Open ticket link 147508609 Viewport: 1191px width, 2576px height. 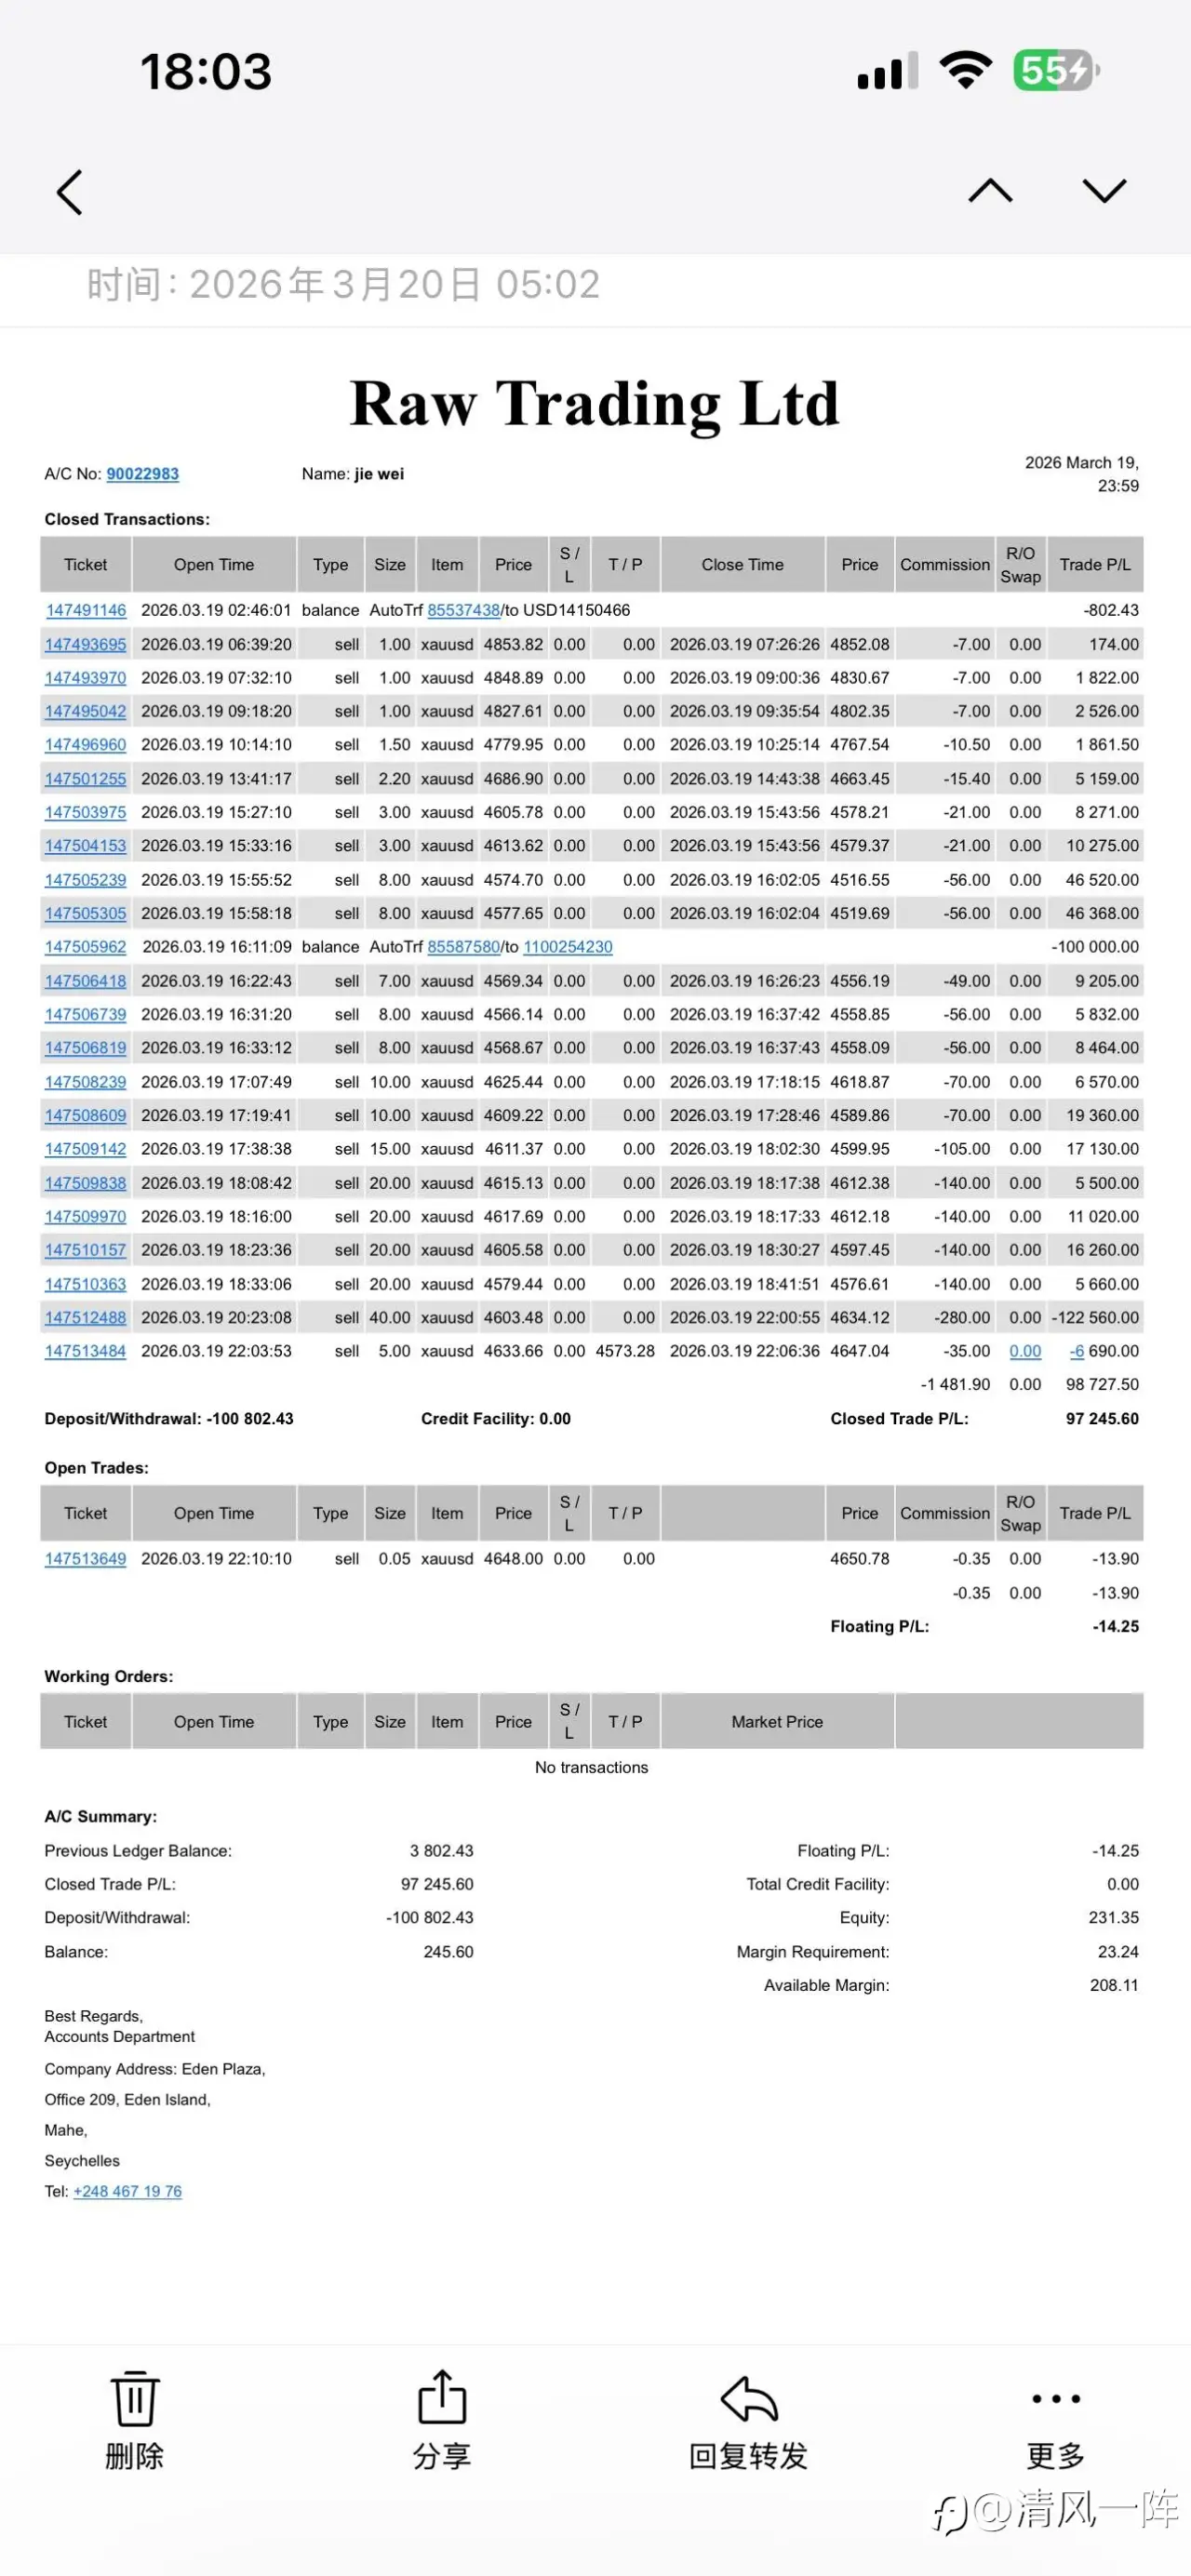click(x=86, y=1115)
